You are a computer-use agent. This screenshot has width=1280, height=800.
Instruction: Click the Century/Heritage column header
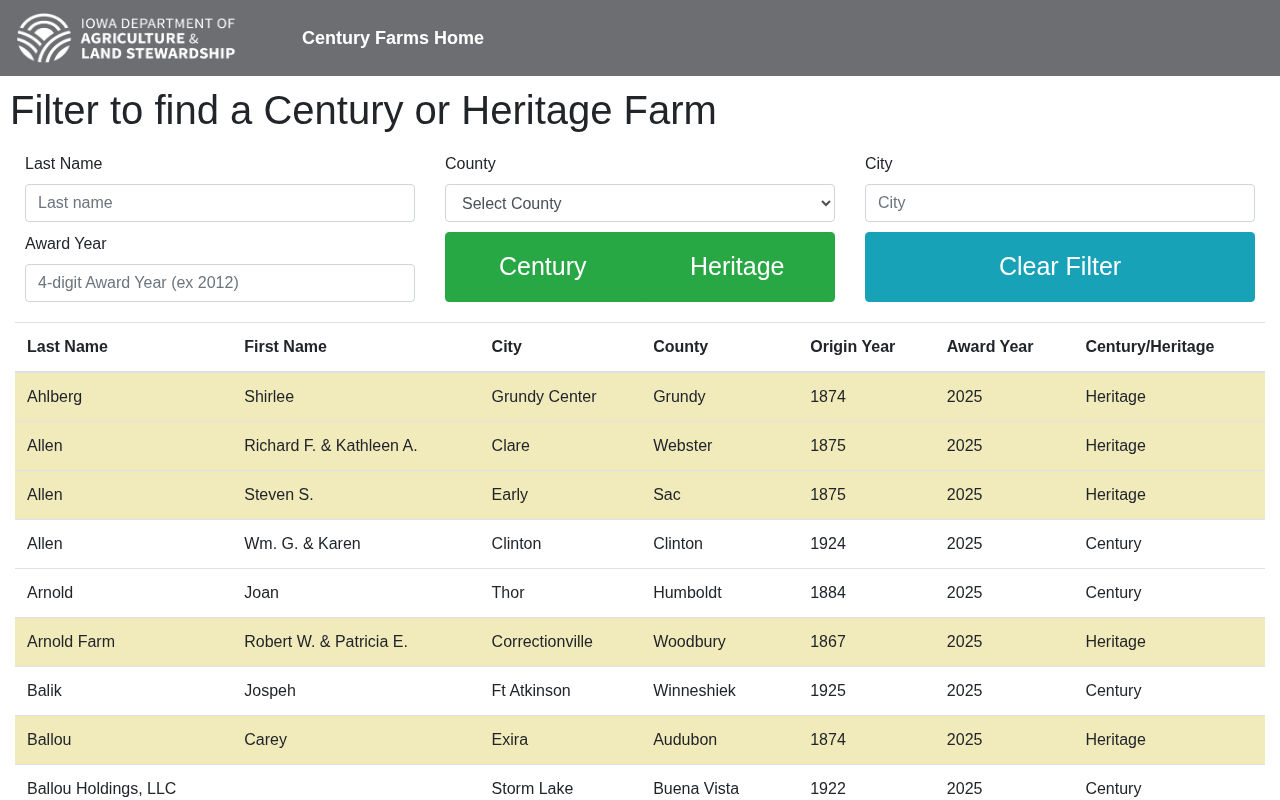[1150, 347]
